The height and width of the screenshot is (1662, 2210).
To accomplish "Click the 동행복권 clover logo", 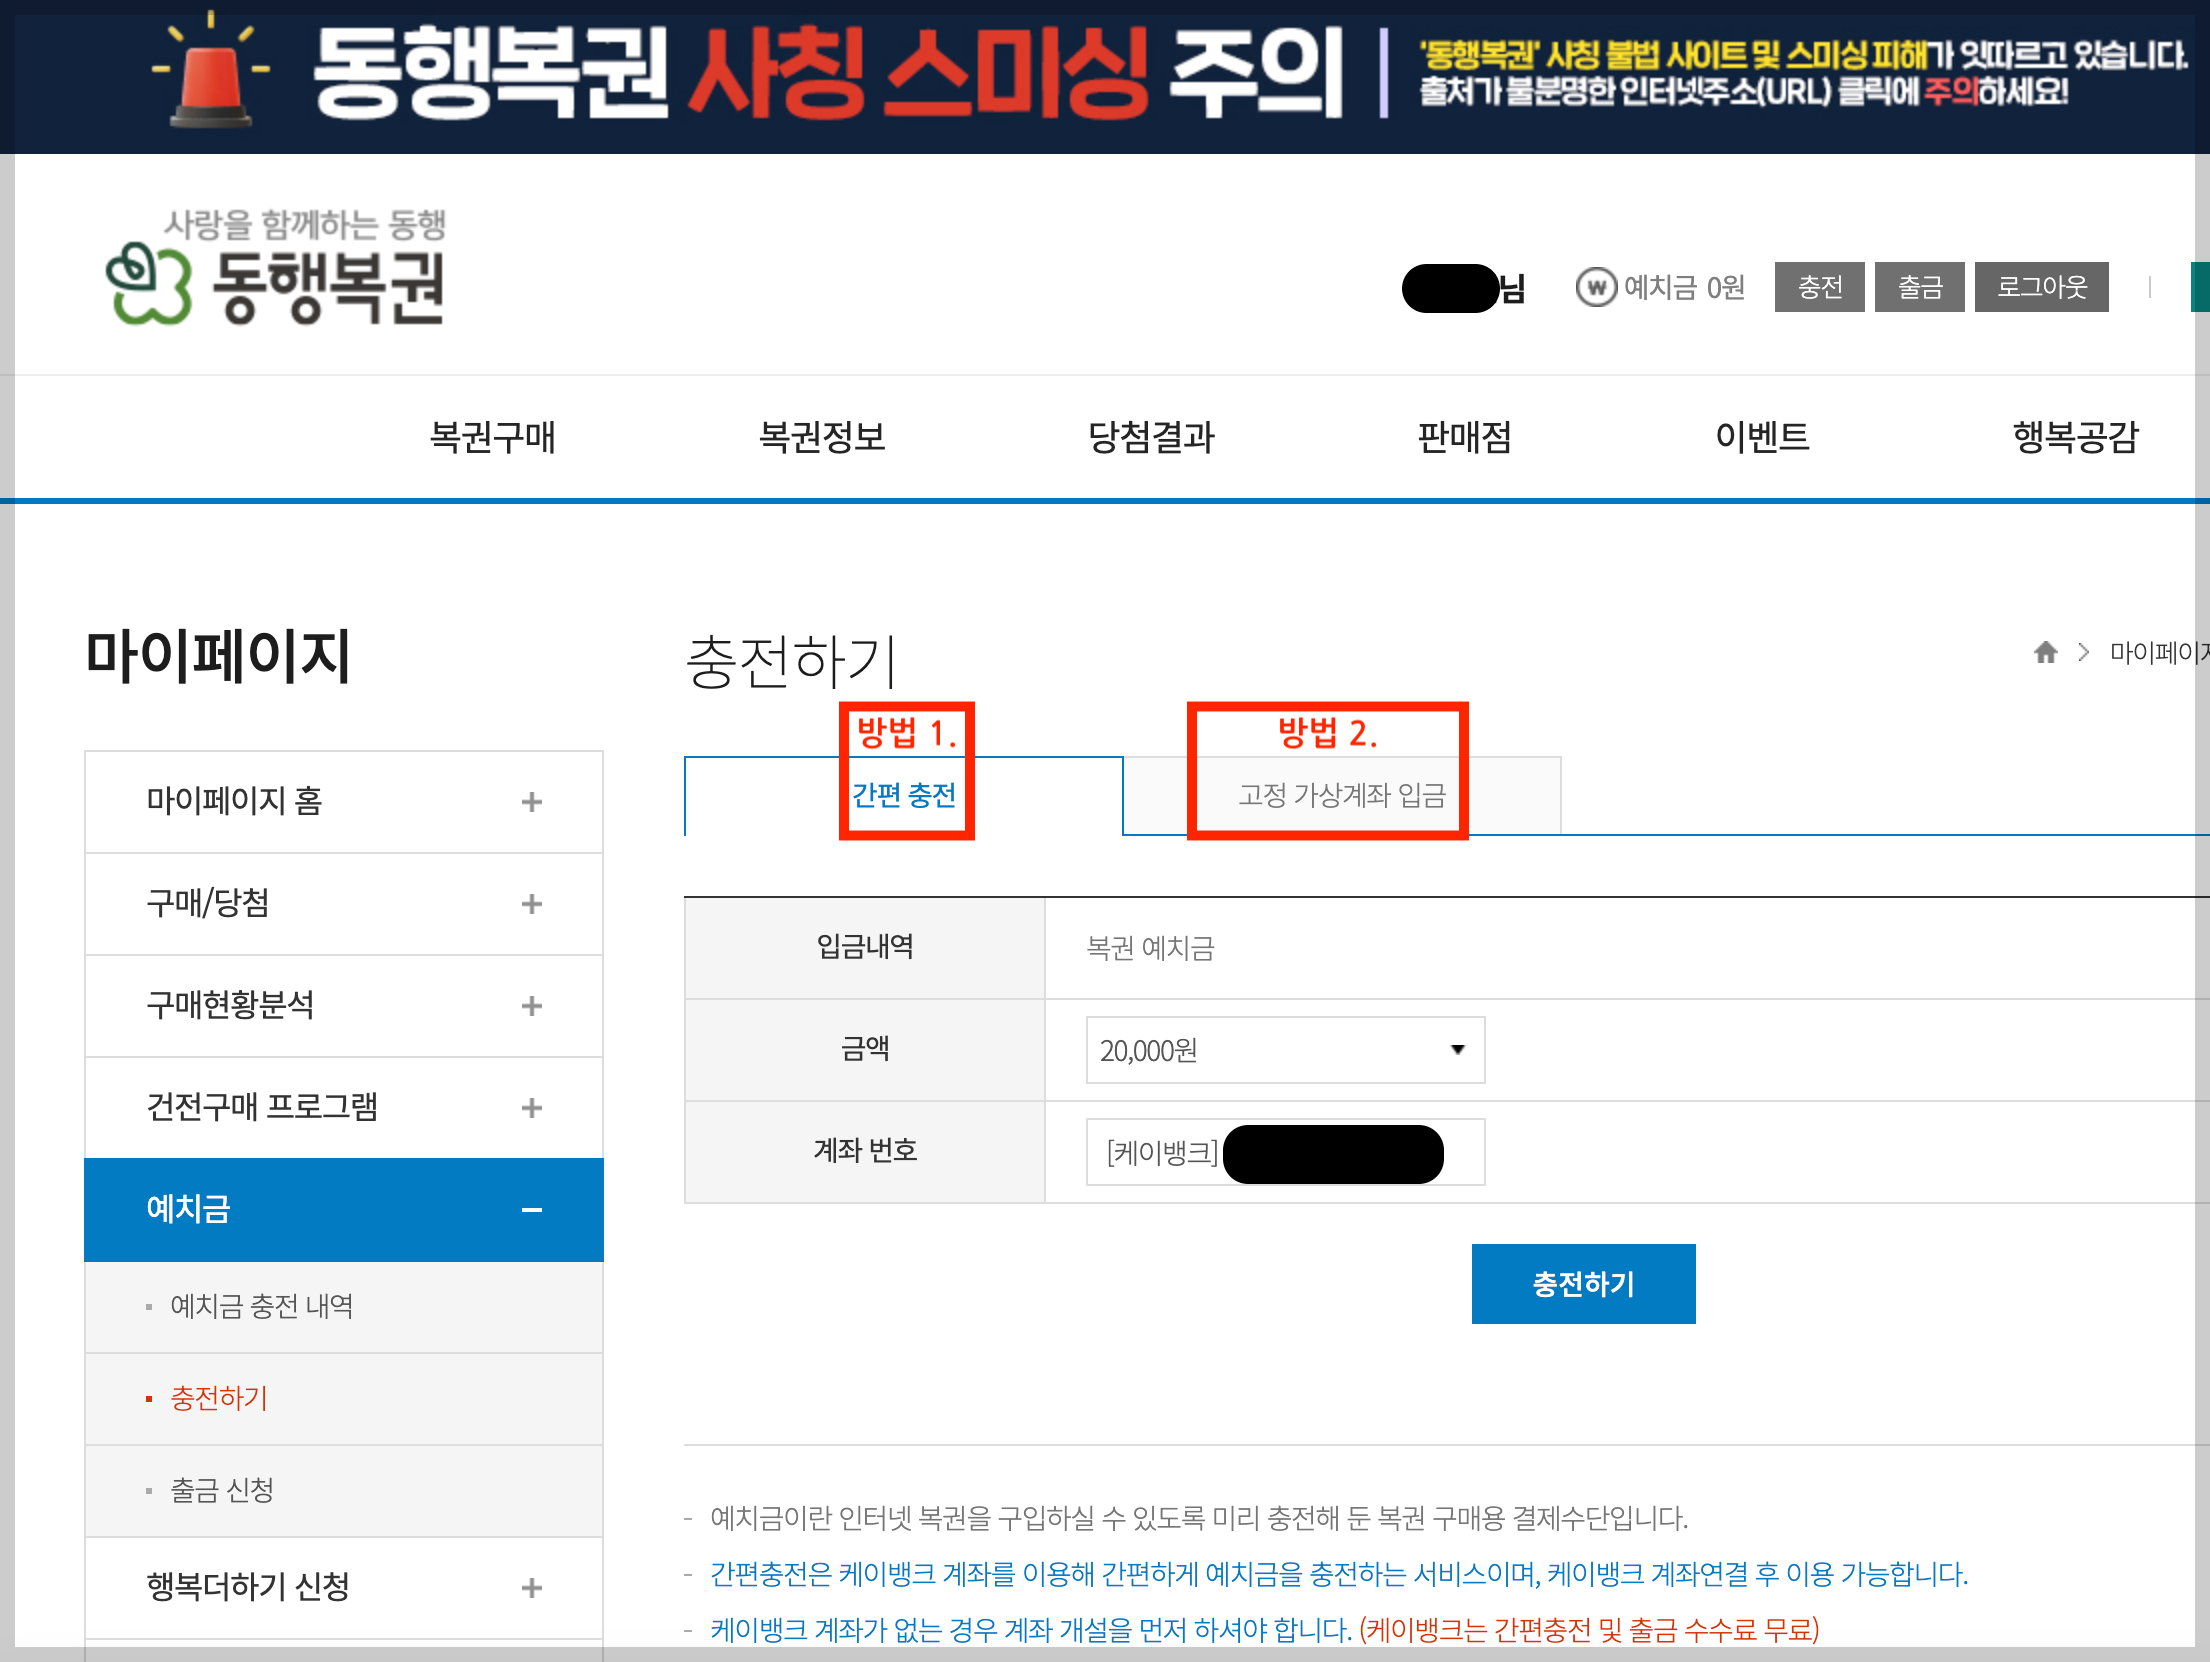I will point(148,285).
